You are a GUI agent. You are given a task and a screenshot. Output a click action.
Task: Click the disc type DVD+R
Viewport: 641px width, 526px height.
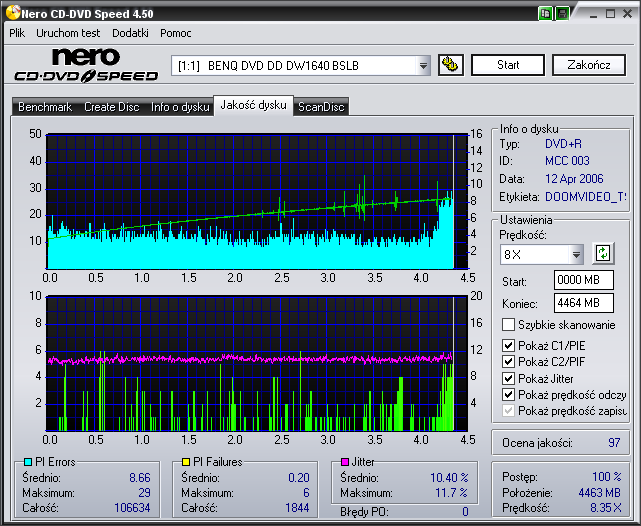563,144
